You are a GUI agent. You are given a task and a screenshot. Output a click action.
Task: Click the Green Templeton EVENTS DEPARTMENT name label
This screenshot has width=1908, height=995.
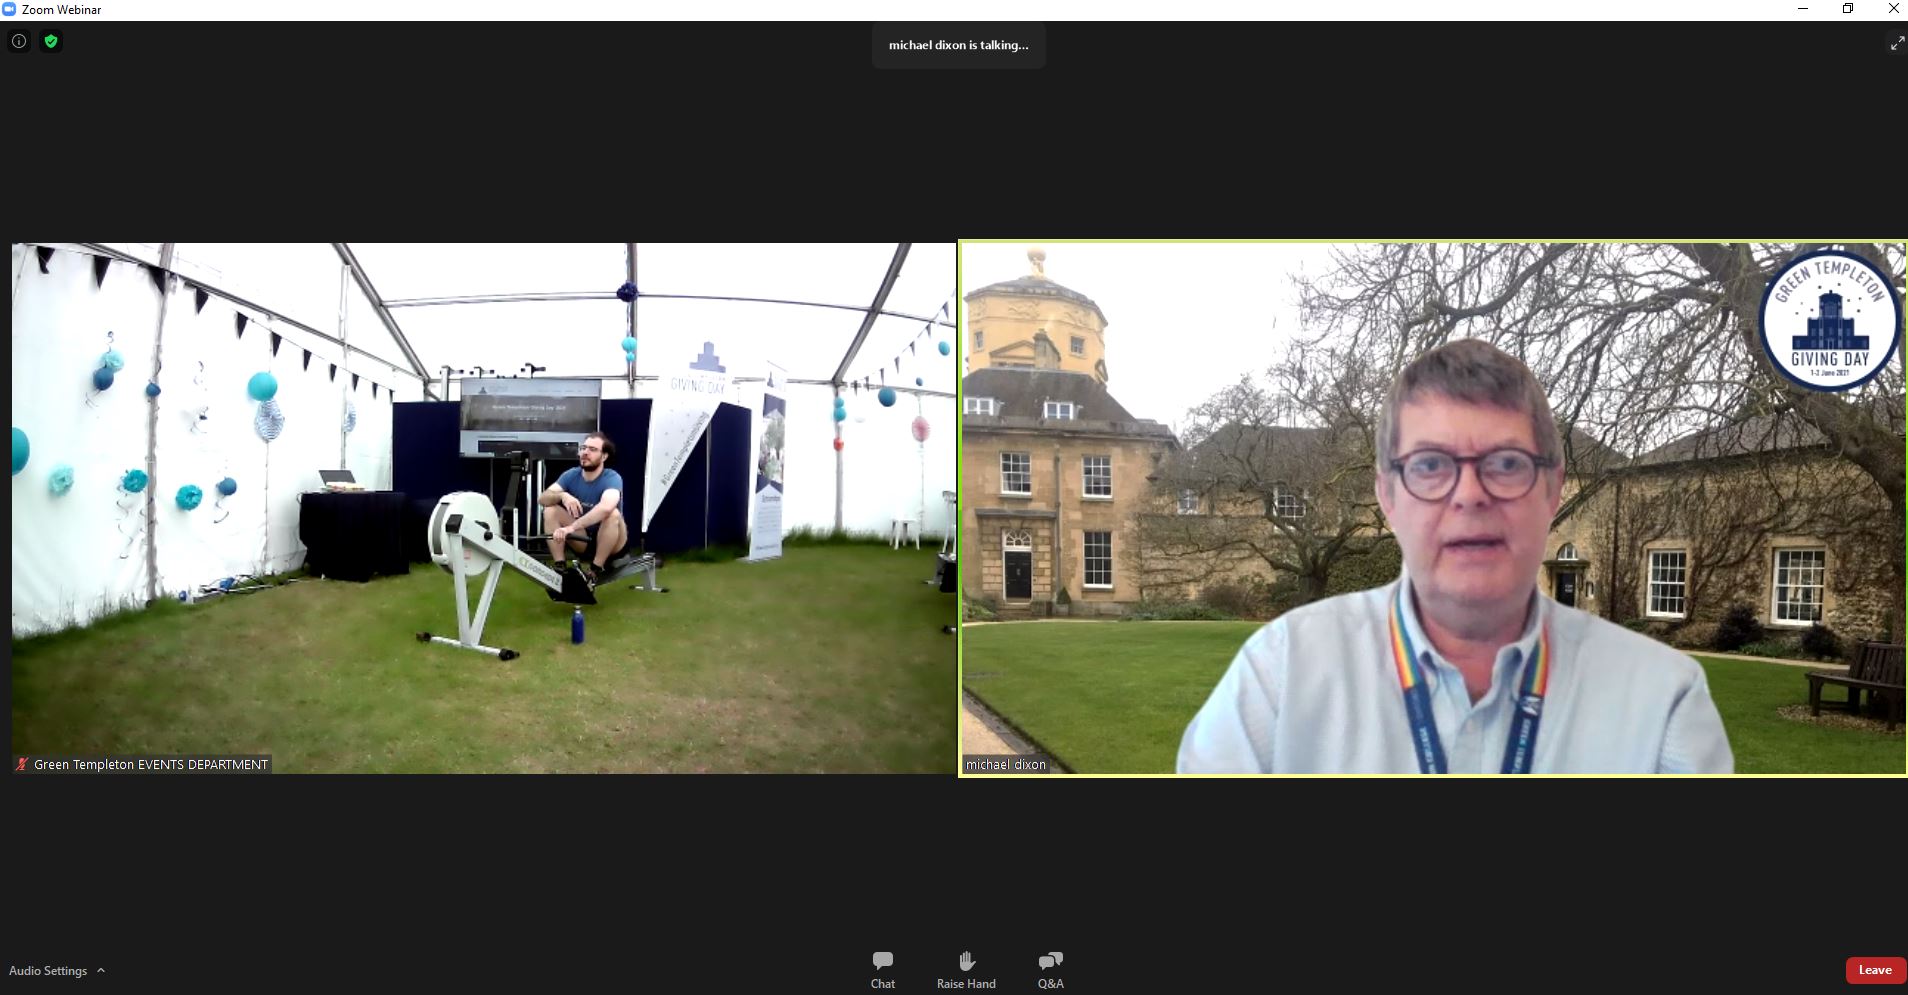tap(150, 764)
